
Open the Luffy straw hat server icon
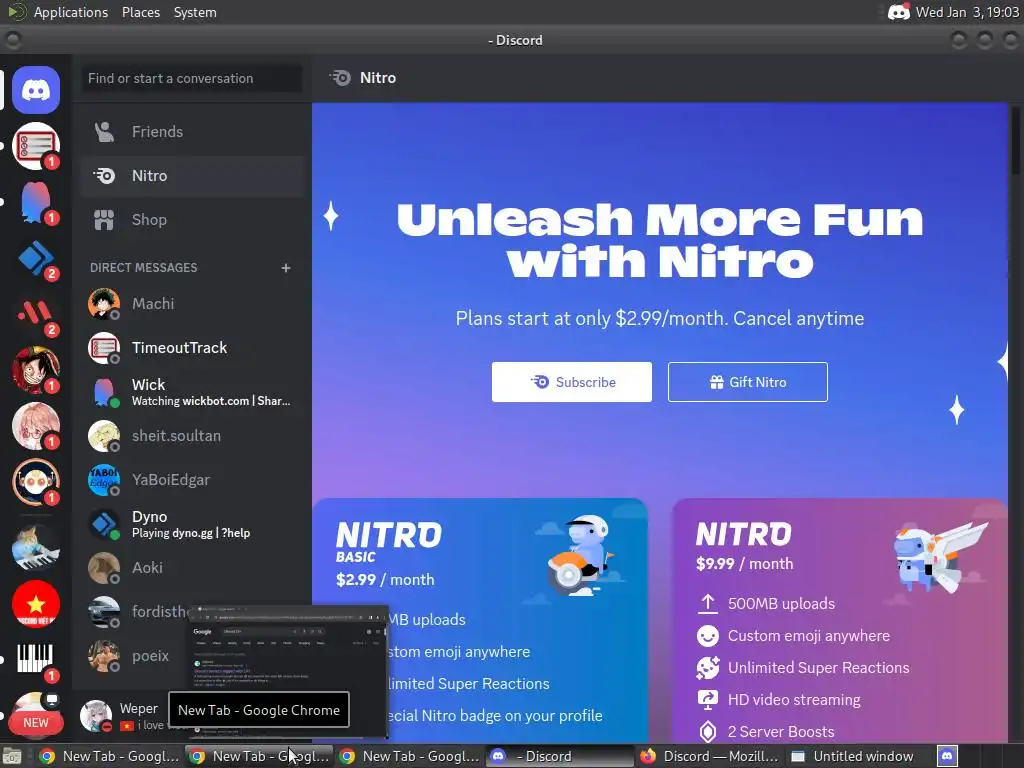(x=36, y=370)
